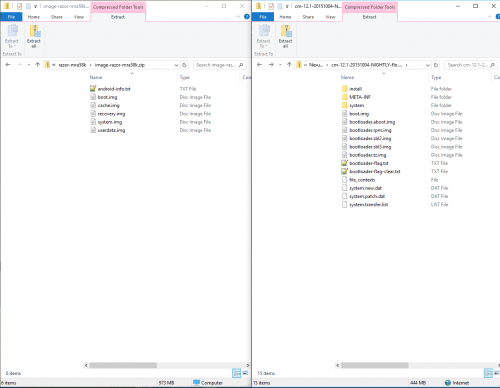
Task: Select bootloader.tz.img in right window
Action: (x=368, y=155)
